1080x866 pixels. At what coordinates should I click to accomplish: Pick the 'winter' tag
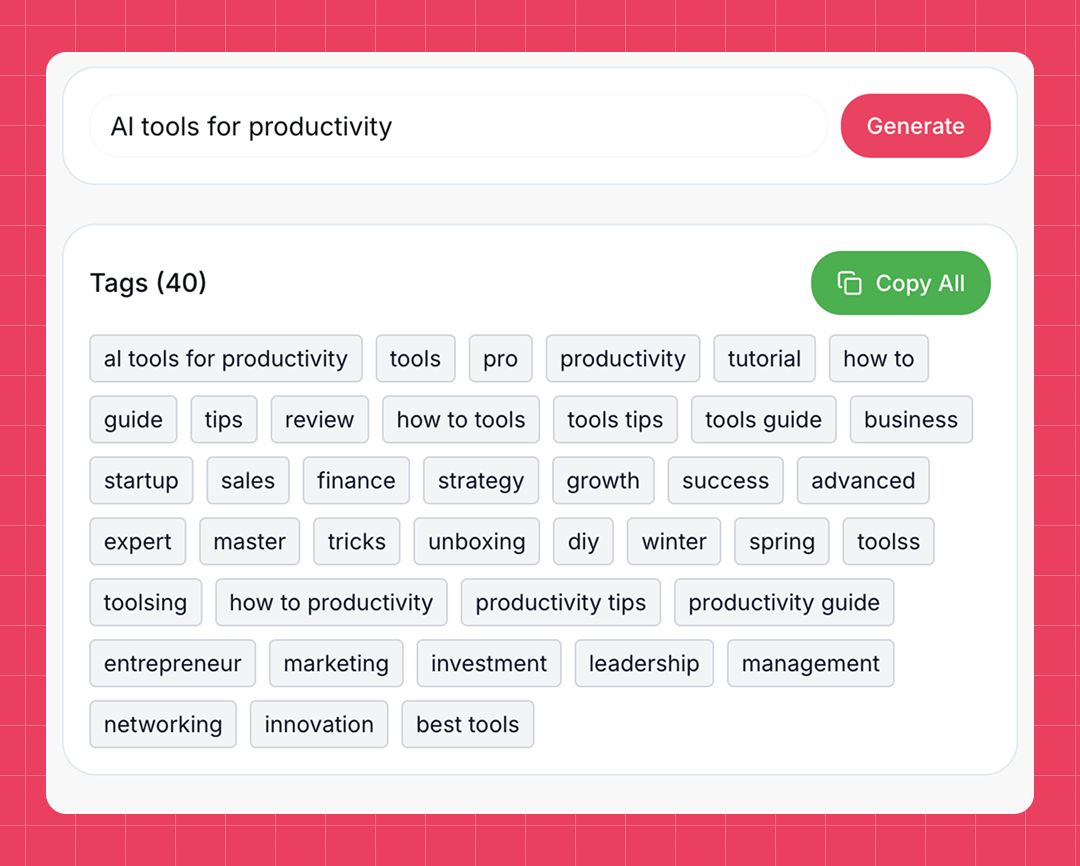point(674,542)
